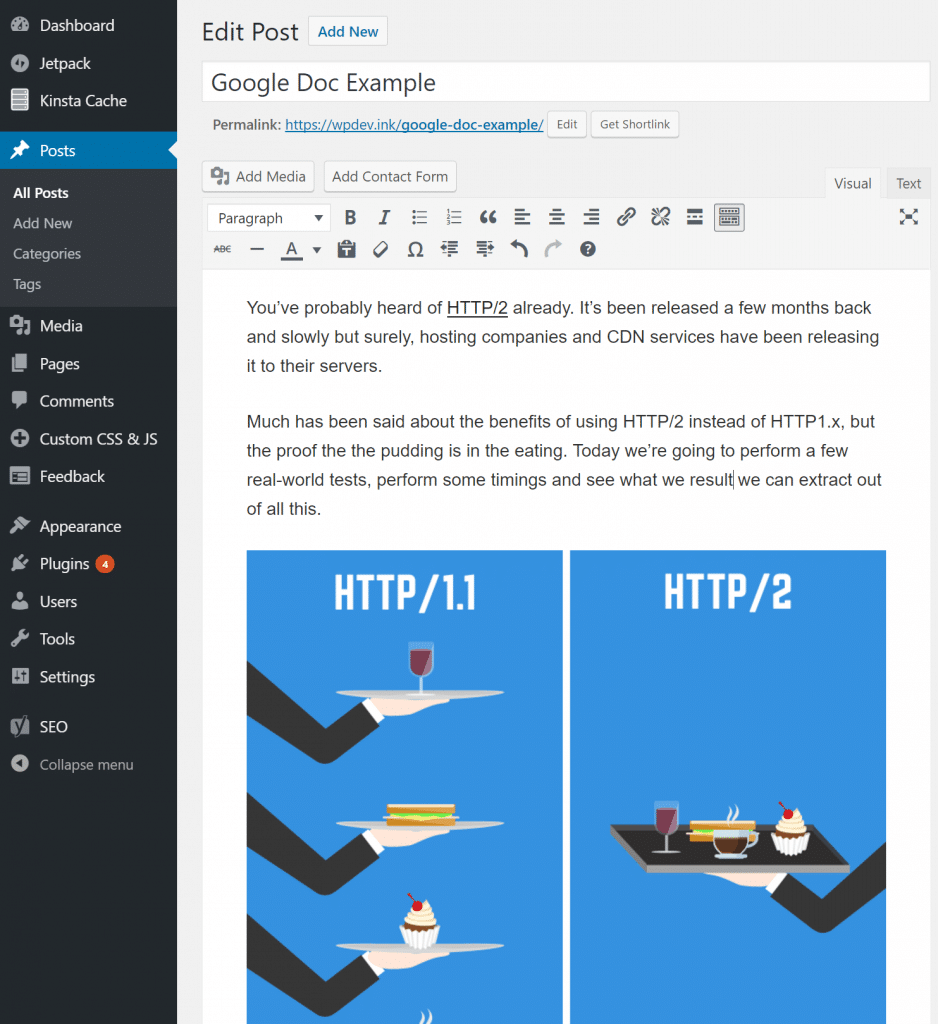Click the HTTP/2 link in the text

pos(477,308)
